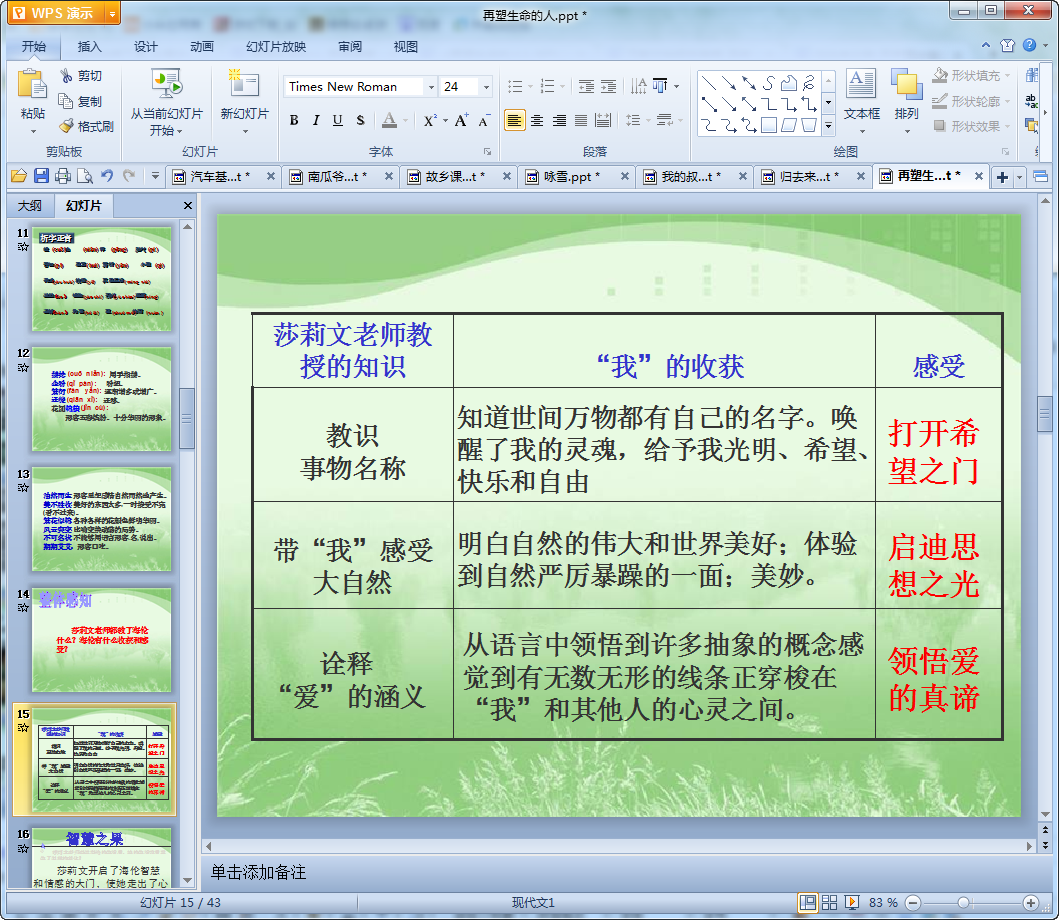
Task: Increase font size icon
Action: point(461,120)
